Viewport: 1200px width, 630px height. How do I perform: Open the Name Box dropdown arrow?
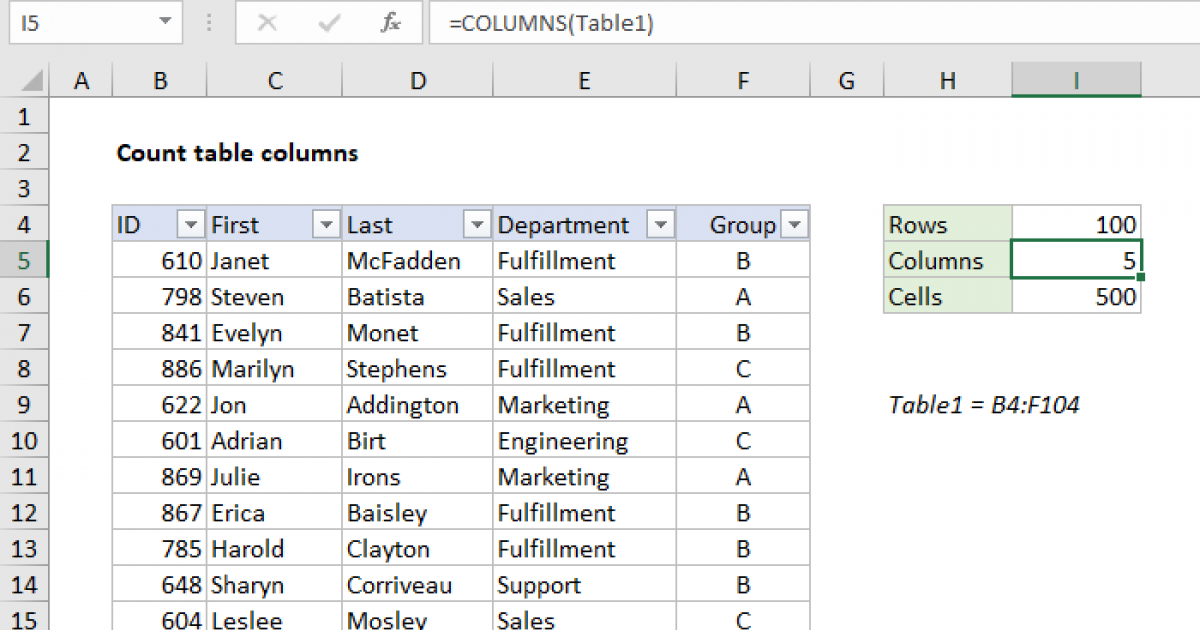click(x=167, y=23)
